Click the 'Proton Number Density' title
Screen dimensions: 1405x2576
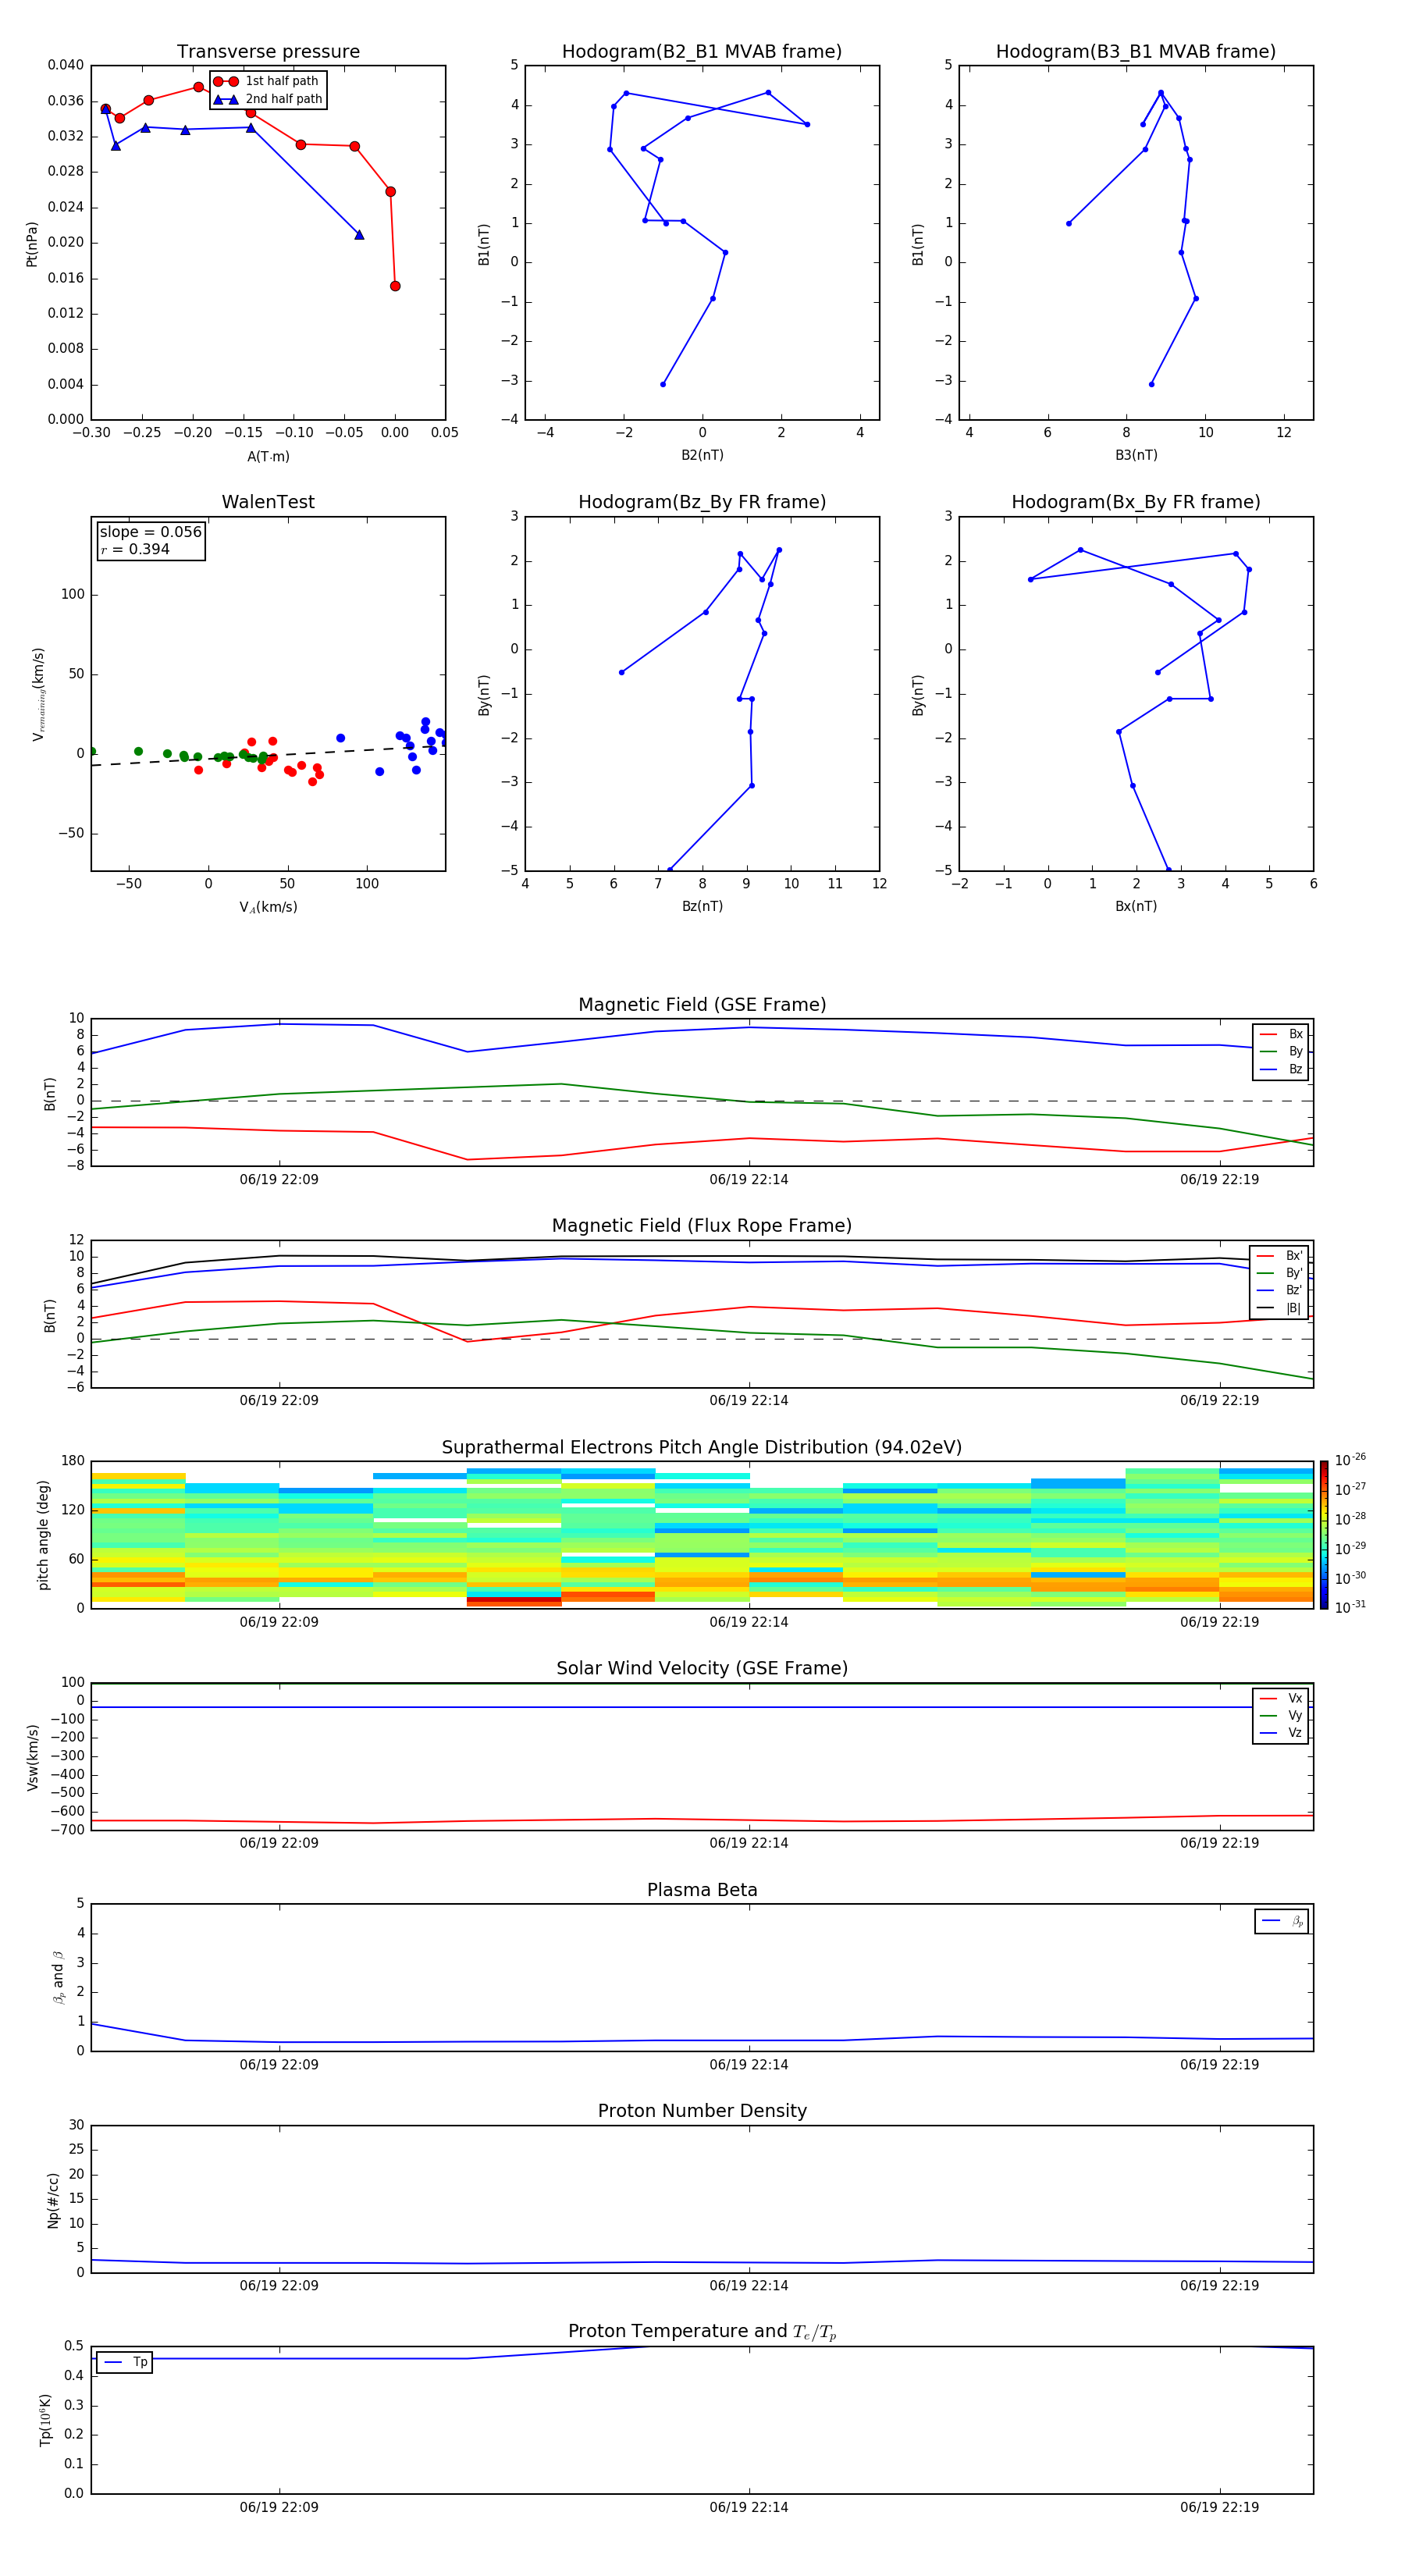(702, 2111)
